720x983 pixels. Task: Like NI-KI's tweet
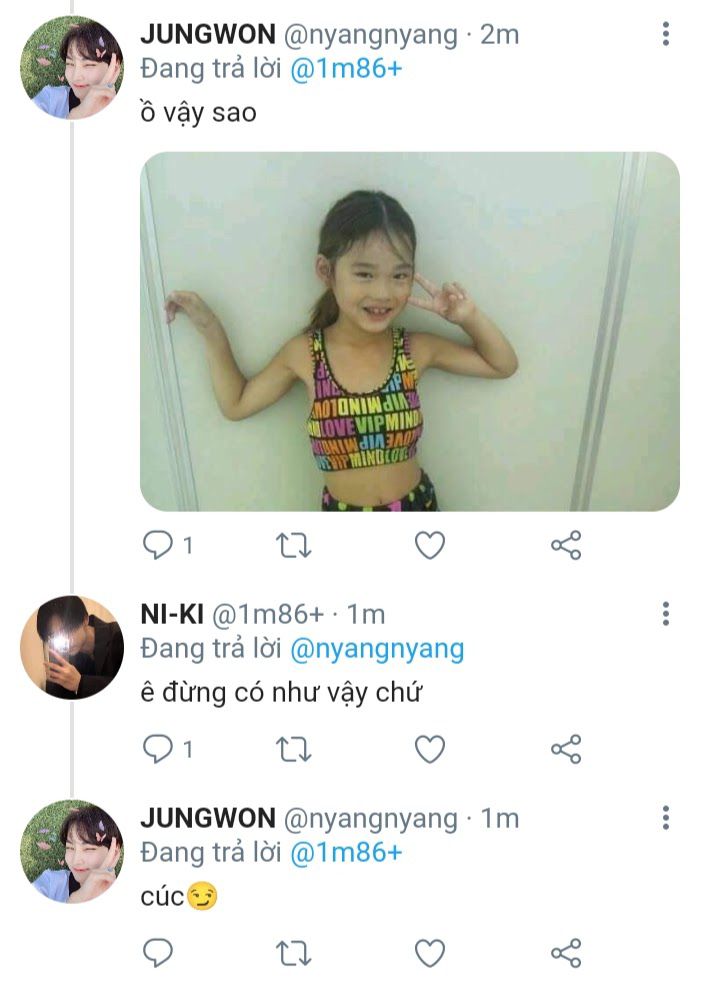(x=430, y=749)
